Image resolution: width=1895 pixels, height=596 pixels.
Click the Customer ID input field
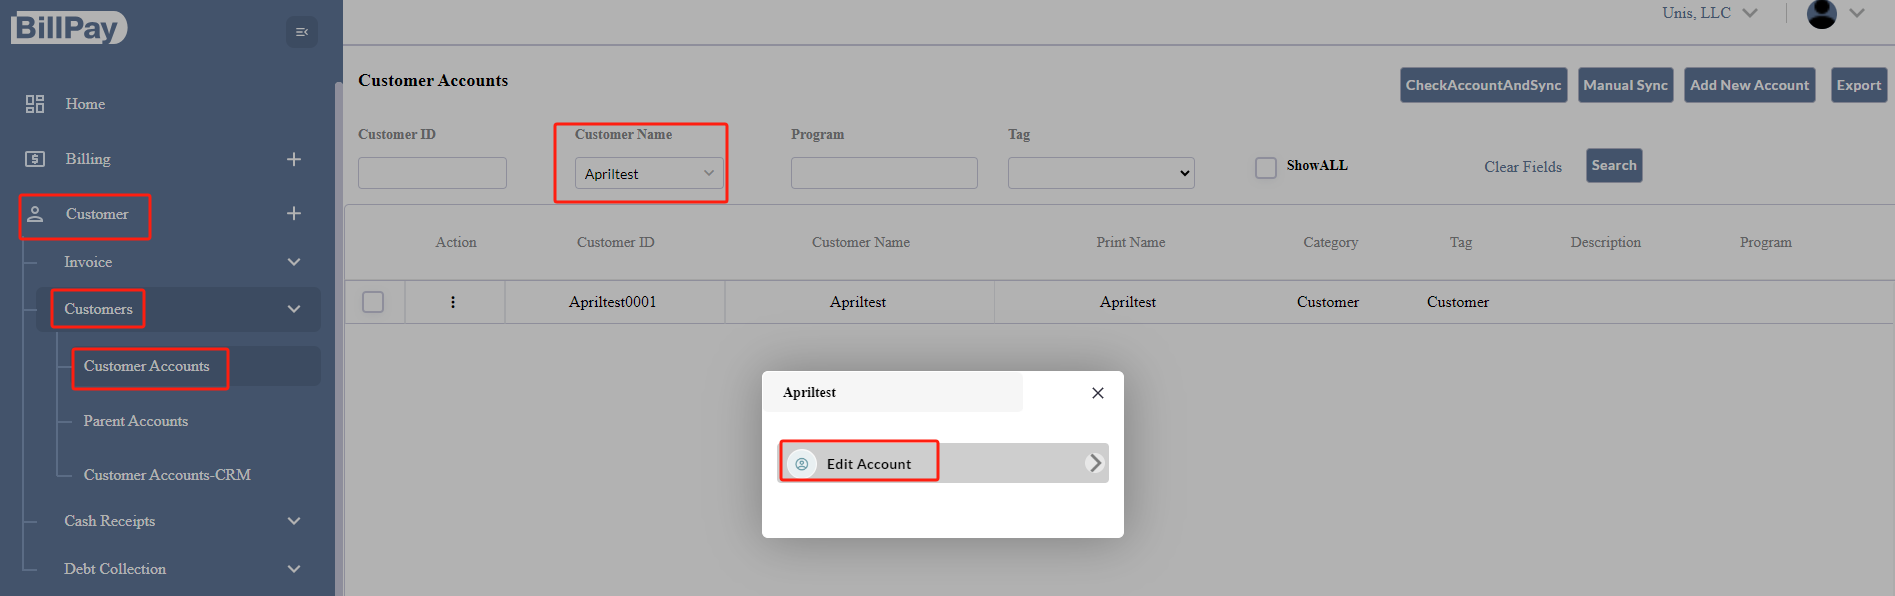(x=432, y=173)
